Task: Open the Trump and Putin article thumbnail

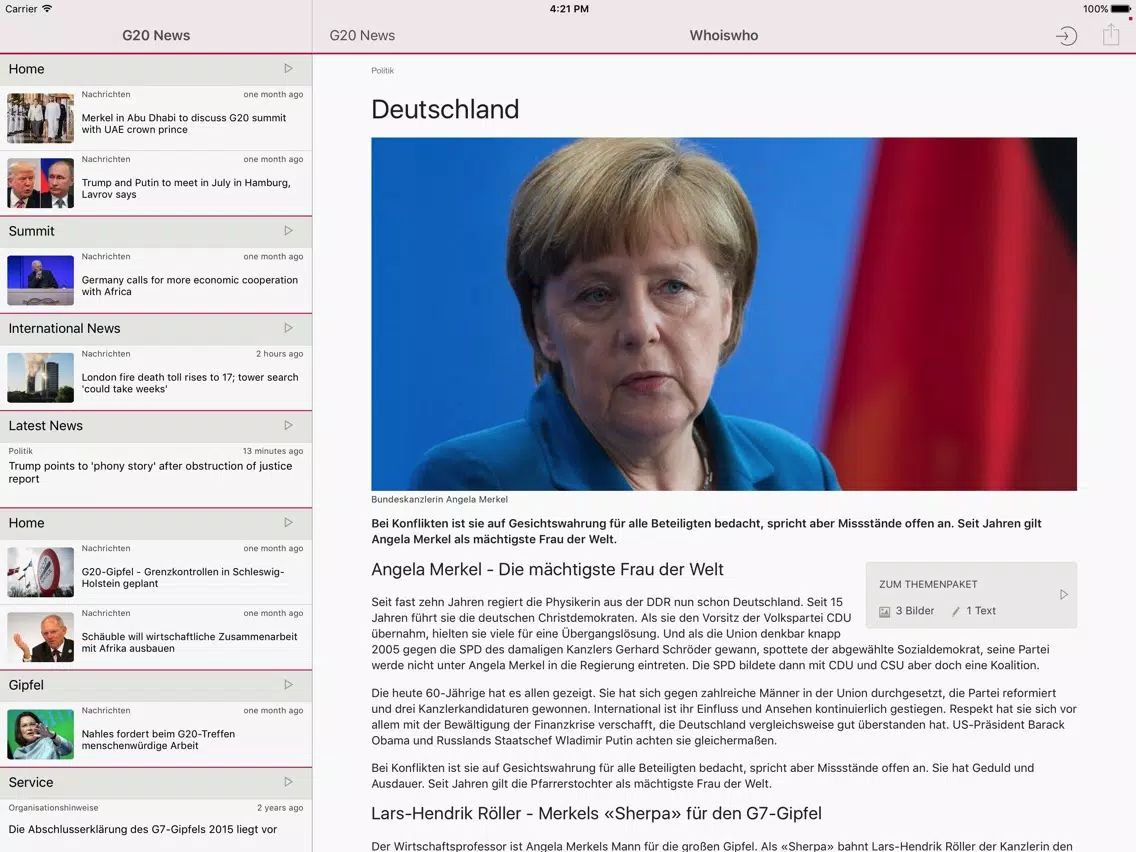Action: point(41,183)
